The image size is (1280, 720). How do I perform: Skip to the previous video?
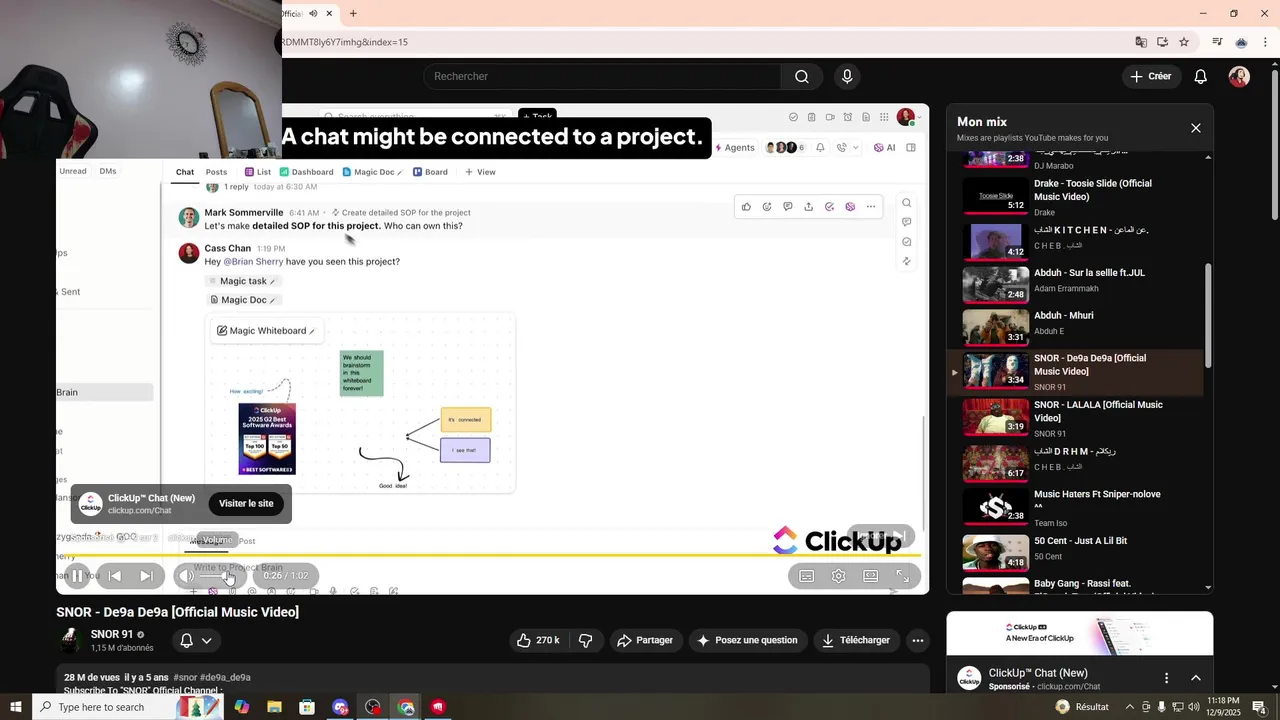tap(114, 576)
